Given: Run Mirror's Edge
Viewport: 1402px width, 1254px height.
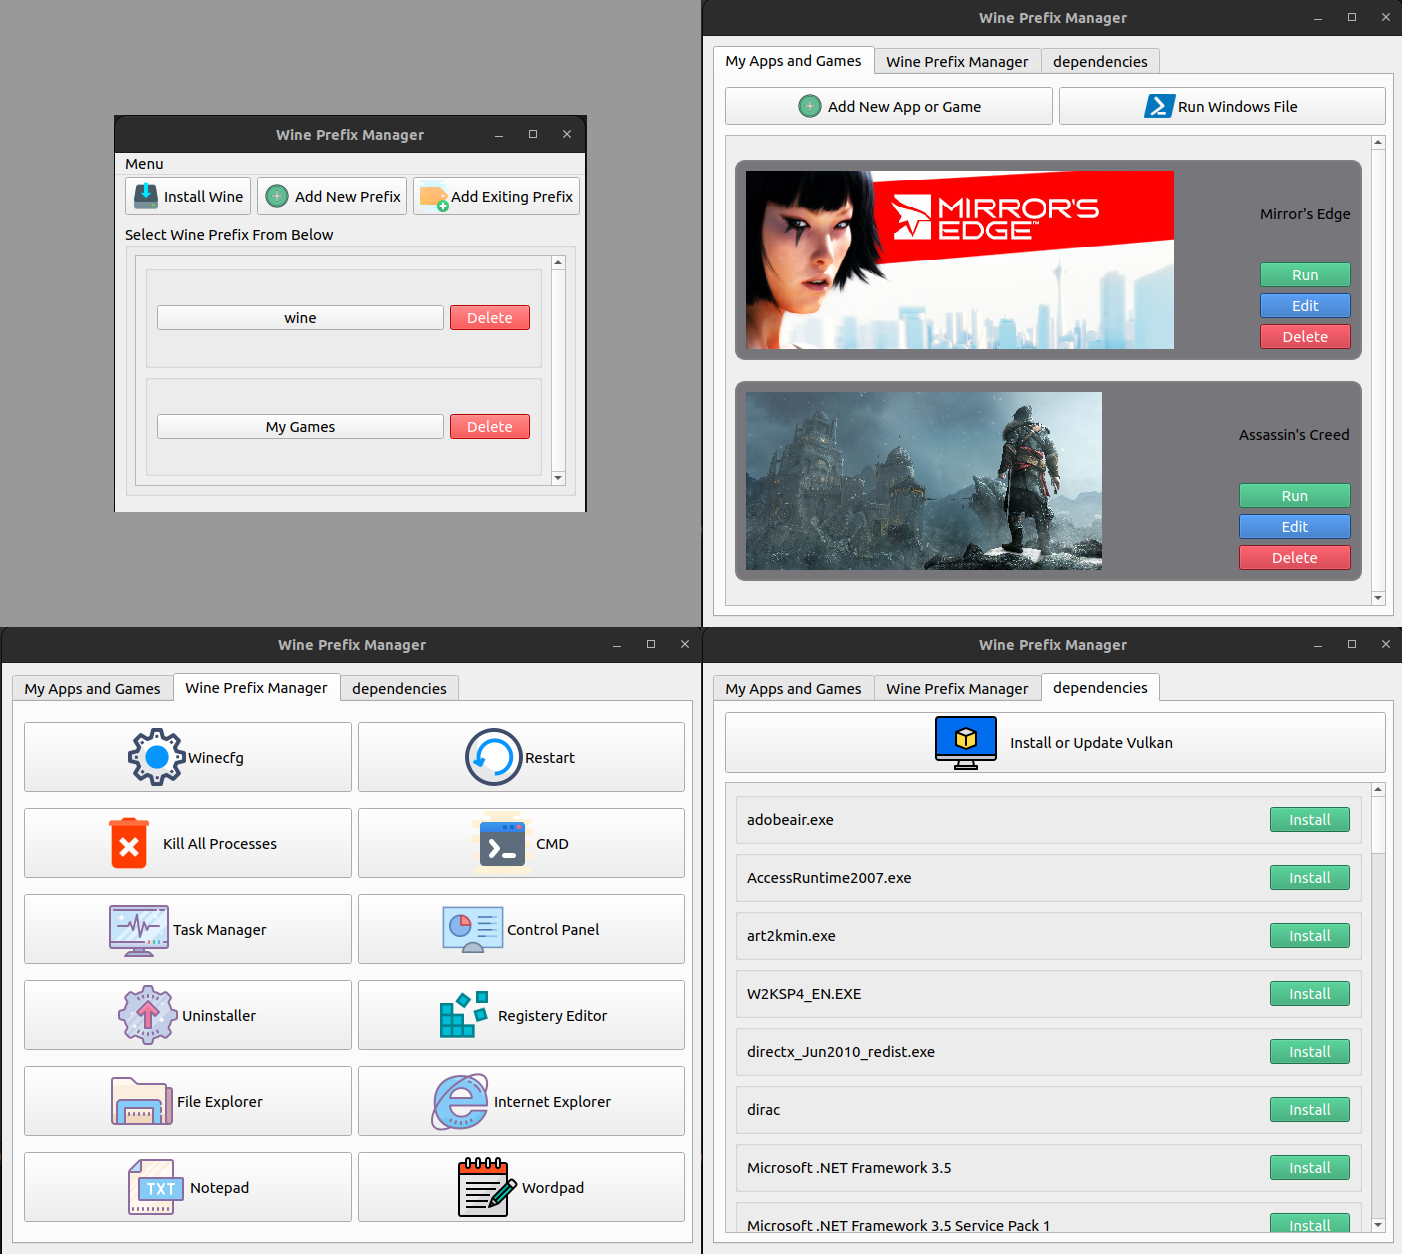Looking at the screenshot, I should (x=1305, y=274).
